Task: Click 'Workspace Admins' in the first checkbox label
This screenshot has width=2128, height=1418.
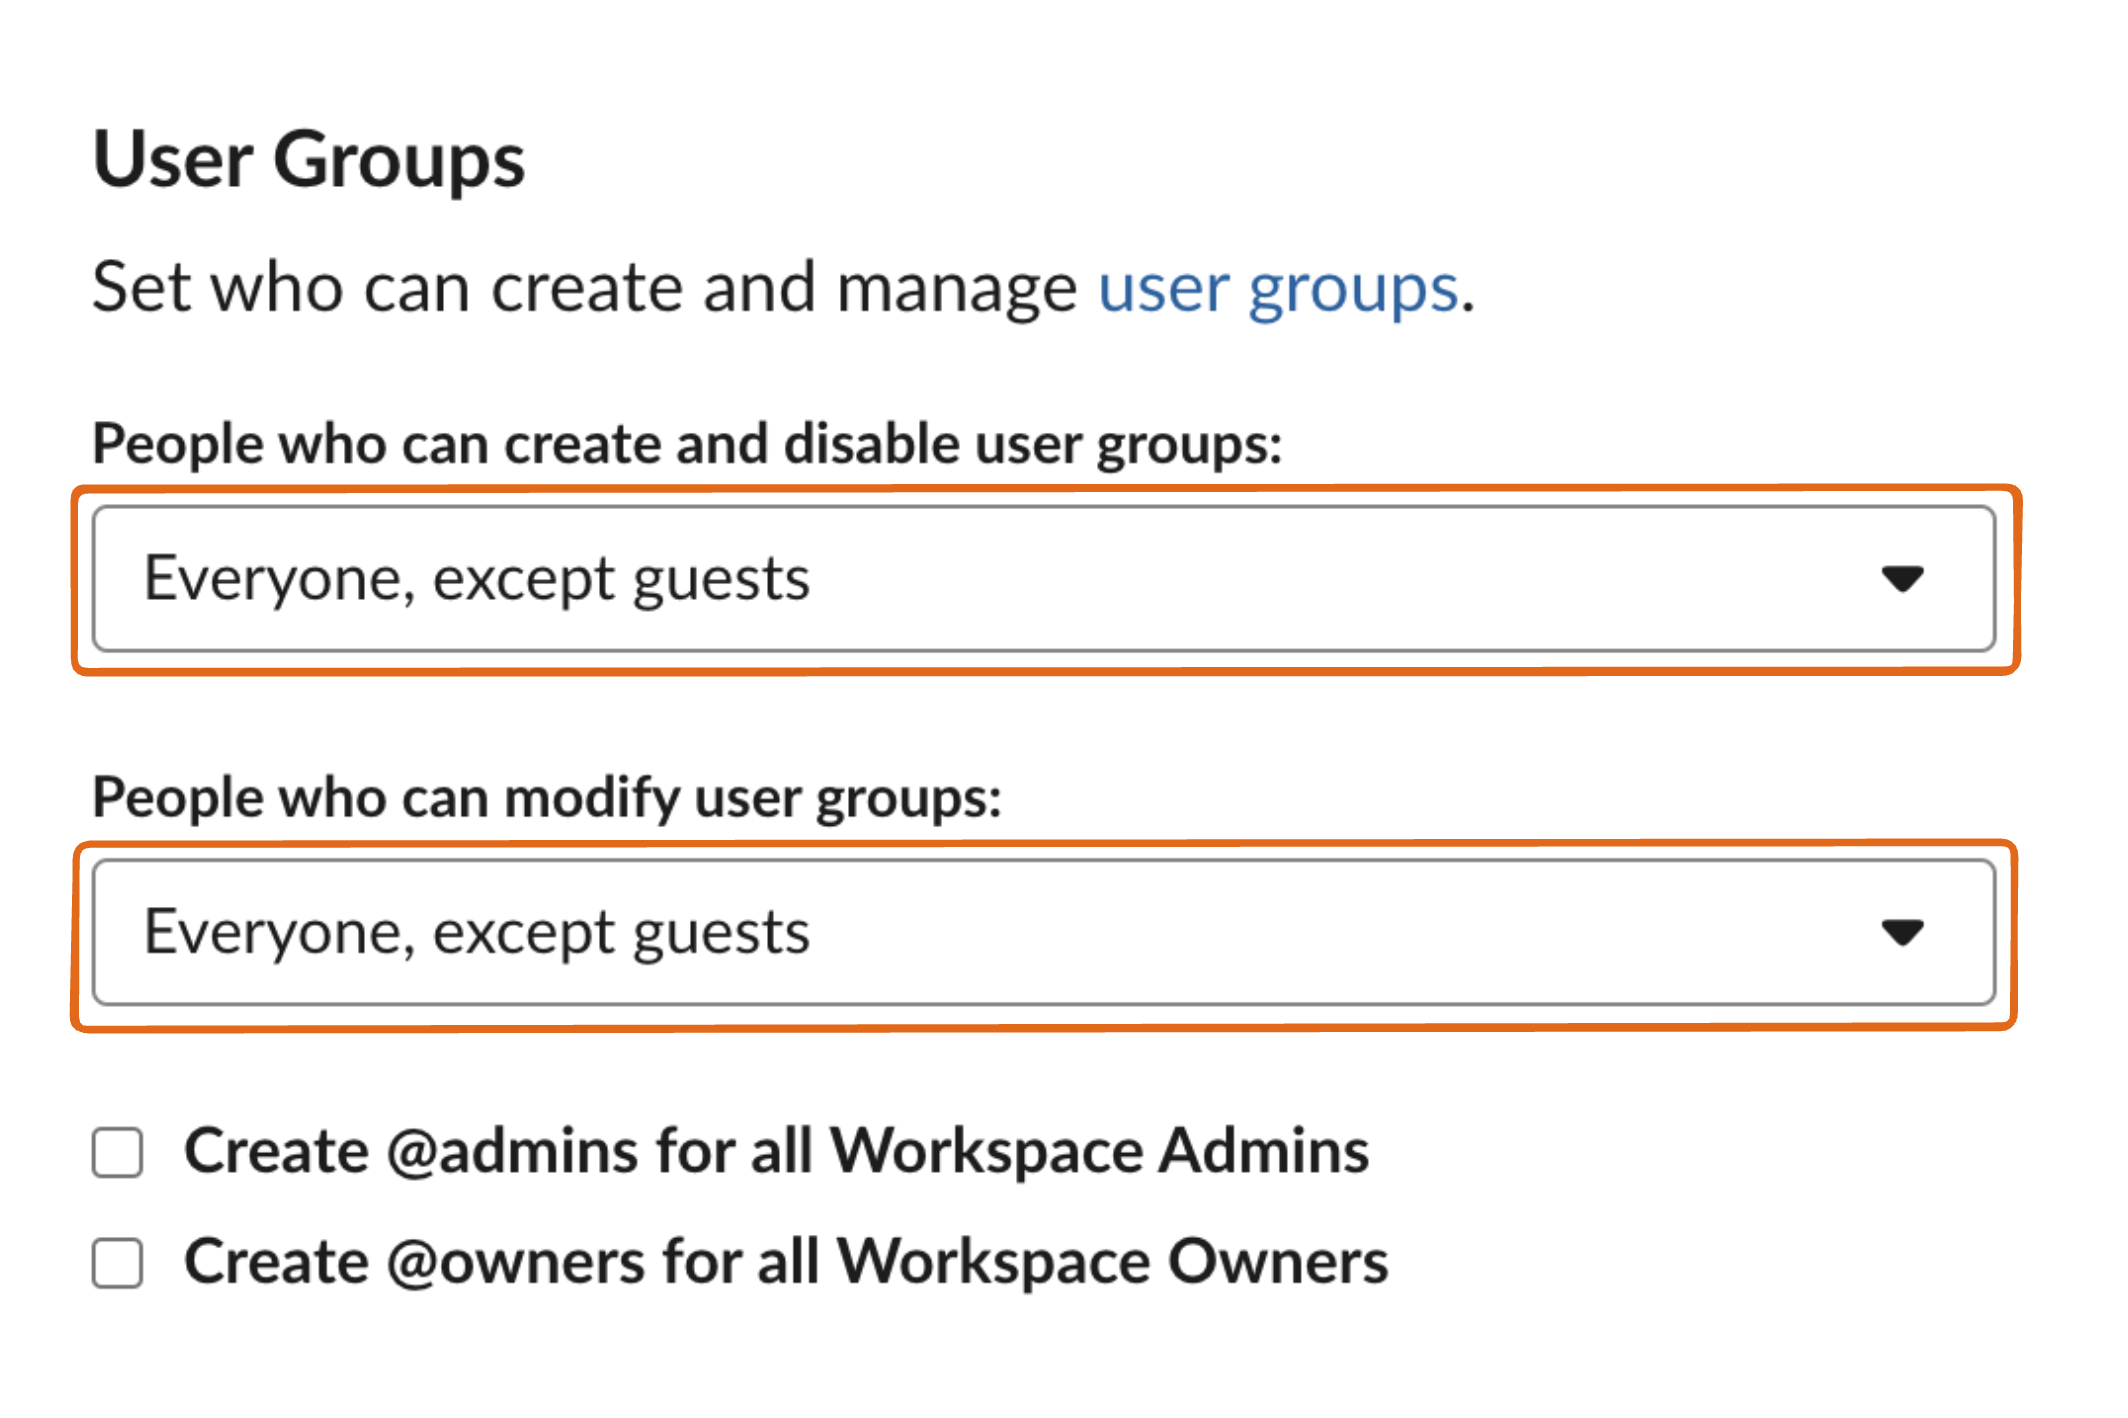Action: (x=1099, y=1151)
